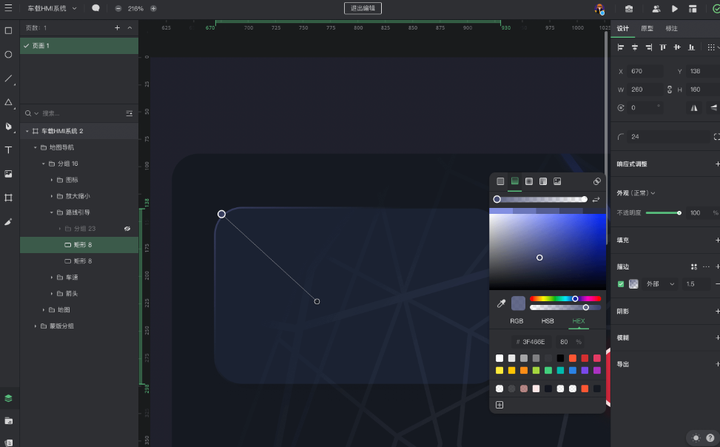Zoom out with the minus button
The image size is (720, 447).
[x=118, y=8]
